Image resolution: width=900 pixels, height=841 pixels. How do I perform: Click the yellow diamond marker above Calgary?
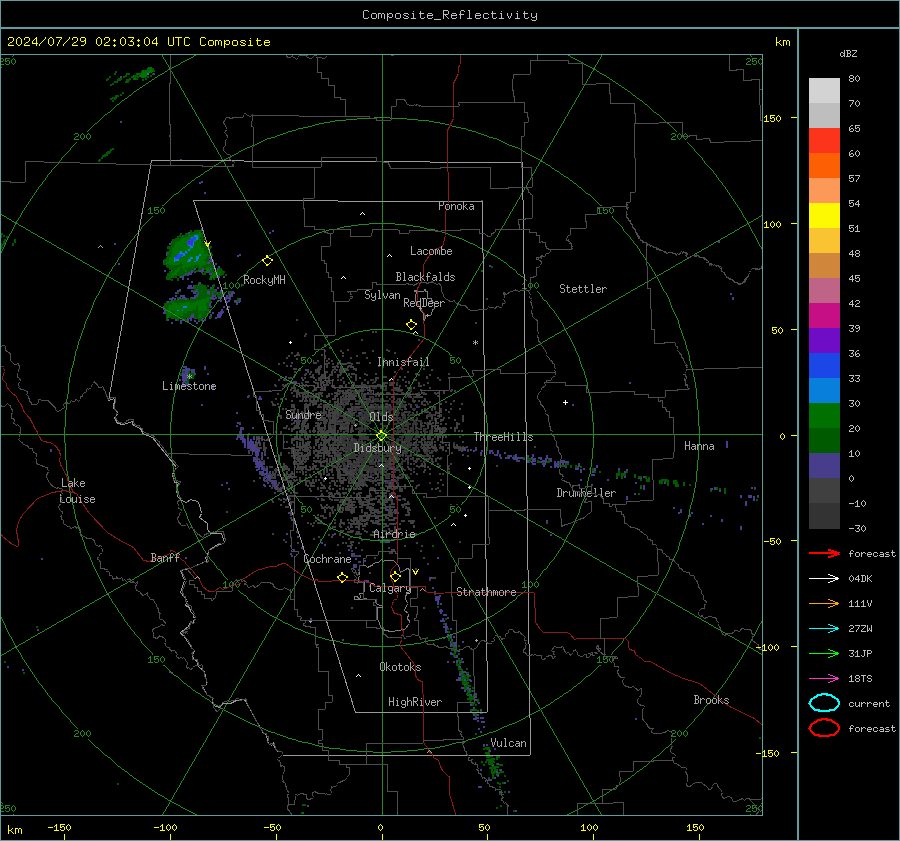[x=395, y=576]
